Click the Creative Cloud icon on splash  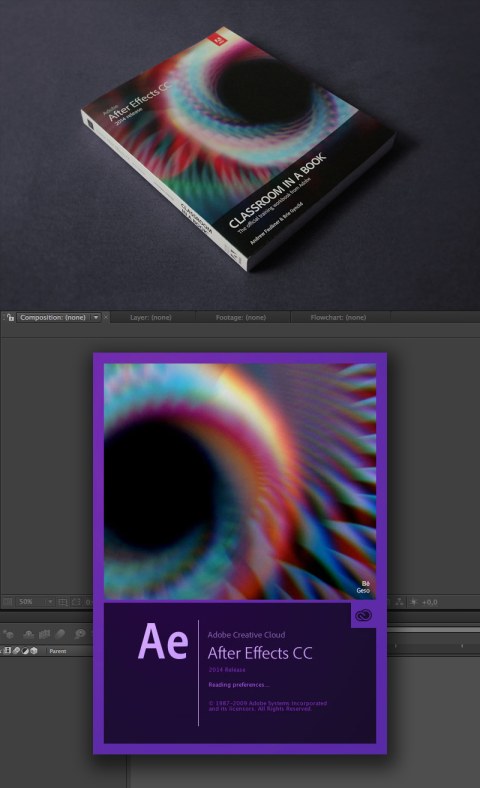tap(363, 616)
